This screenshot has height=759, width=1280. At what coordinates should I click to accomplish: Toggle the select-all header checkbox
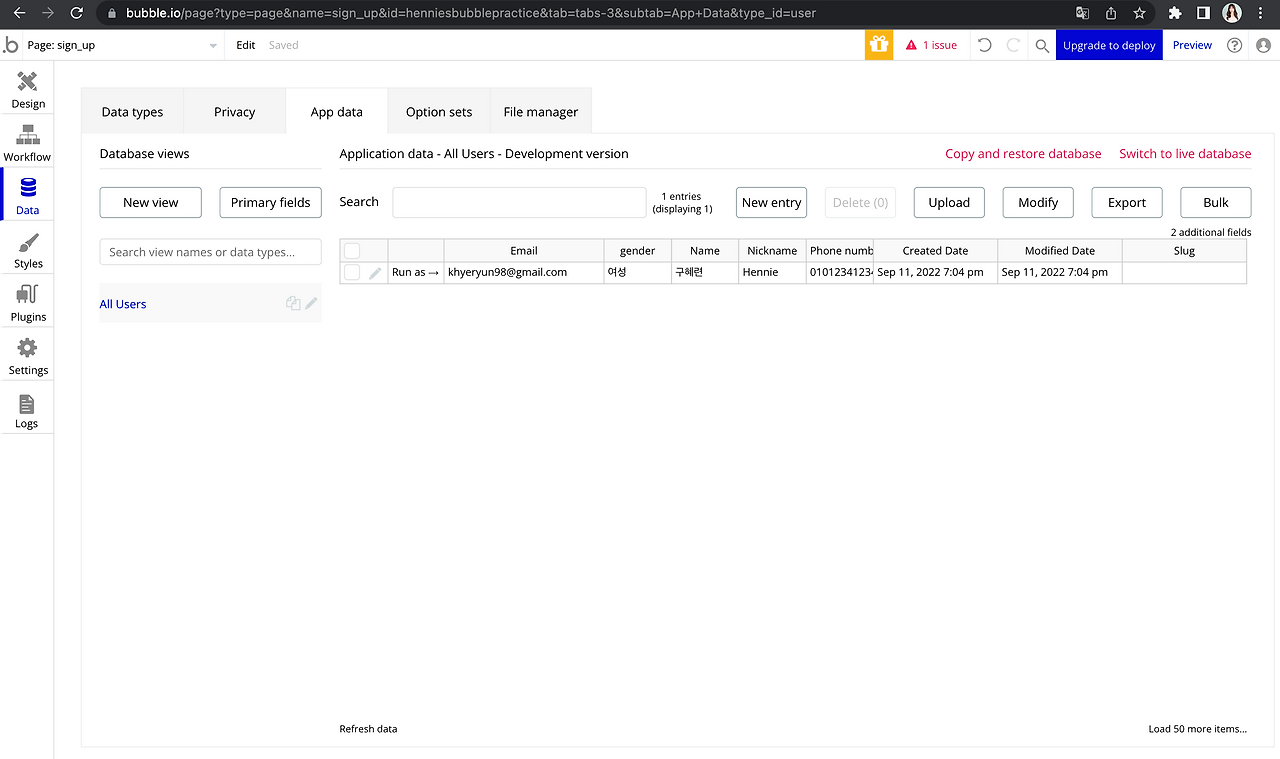pos(352,251)
